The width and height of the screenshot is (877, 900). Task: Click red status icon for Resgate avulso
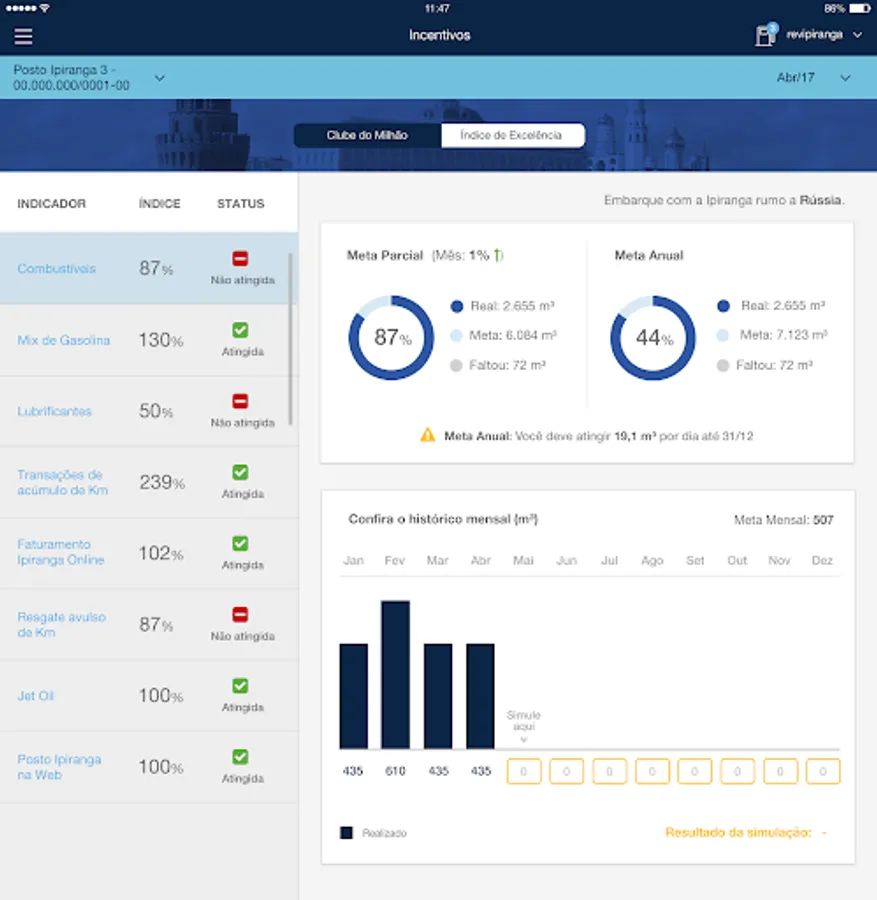pos(240,615)
